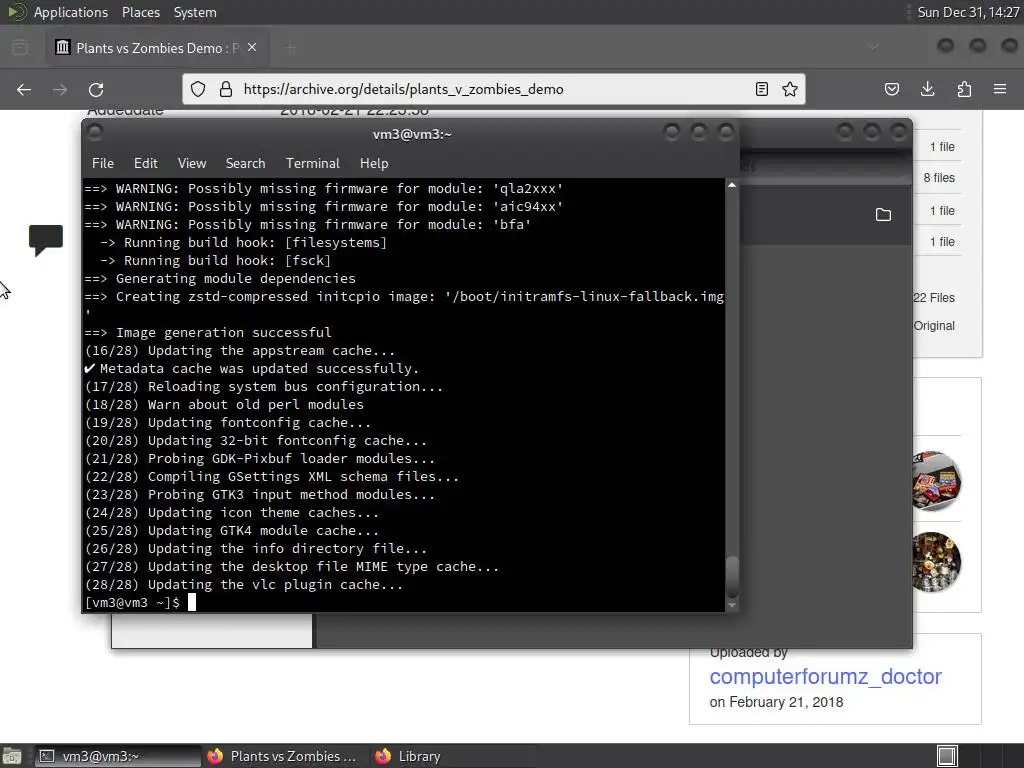Open the extensions puzzle icon
Image resolution: width=1024 pixels, height=768 pixels.
click(964, 89)
